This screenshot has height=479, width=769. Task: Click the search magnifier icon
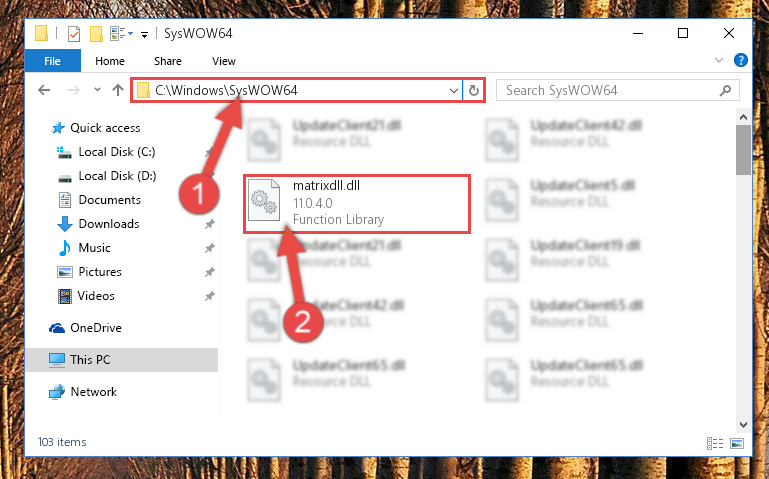pyautogui.click(x=725, y=91)
